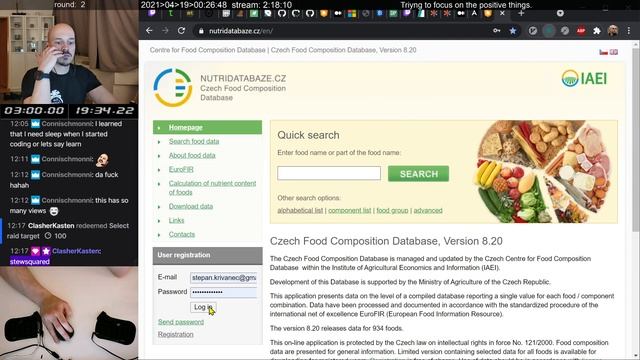Click the Nutridatabaze circular logo
640x360 pixels.
(x=173, y=88)
